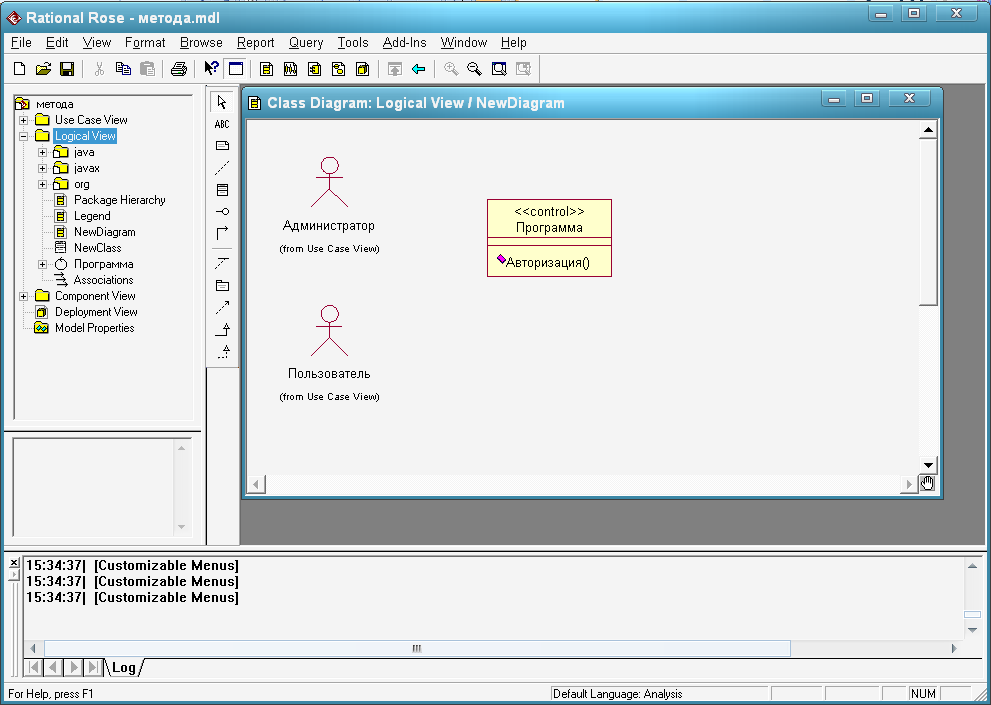Switch to the Log tab
The image size is (991, 705).
(x=124, y=668)
